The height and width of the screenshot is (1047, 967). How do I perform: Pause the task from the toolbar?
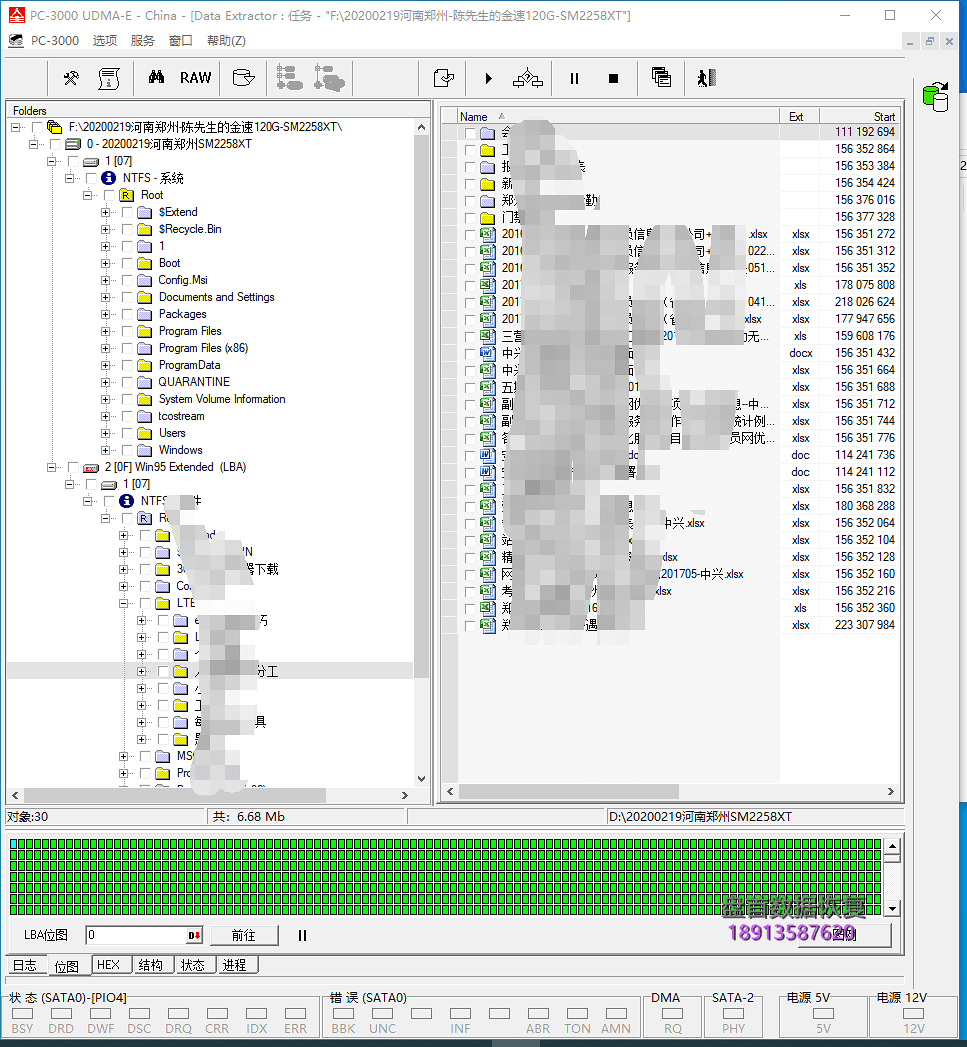[574, 79]
